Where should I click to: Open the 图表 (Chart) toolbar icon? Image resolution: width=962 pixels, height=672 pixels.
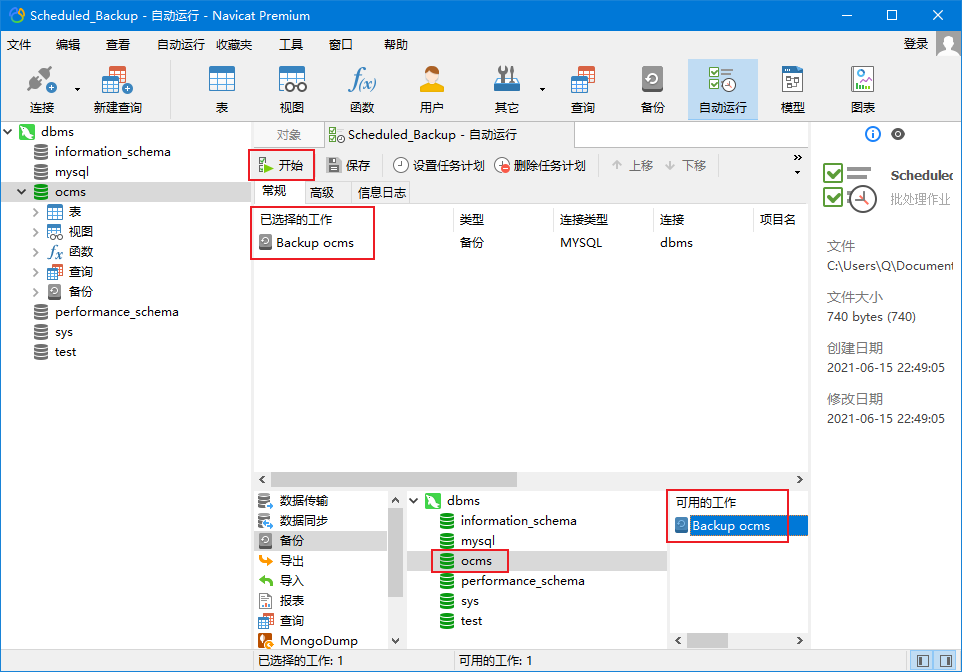[x=862, y=88]
